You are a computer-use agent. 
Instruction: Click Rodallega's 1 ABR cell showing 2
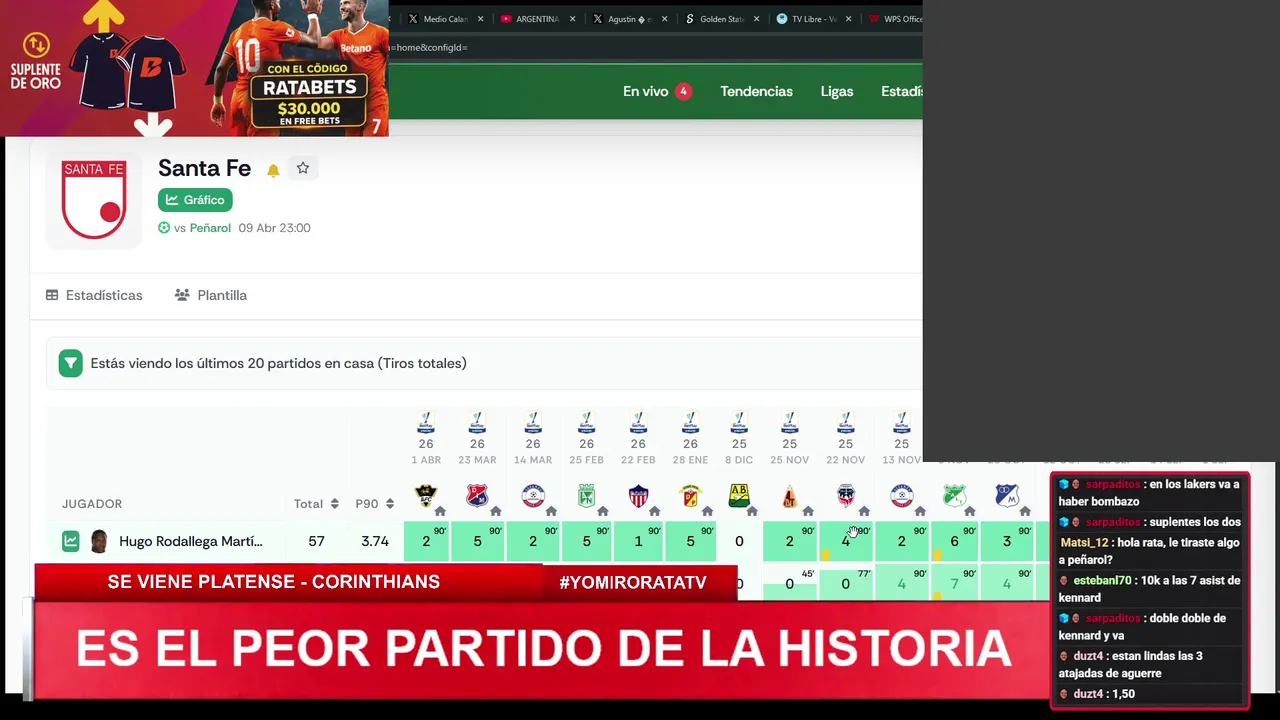[426, 541]
